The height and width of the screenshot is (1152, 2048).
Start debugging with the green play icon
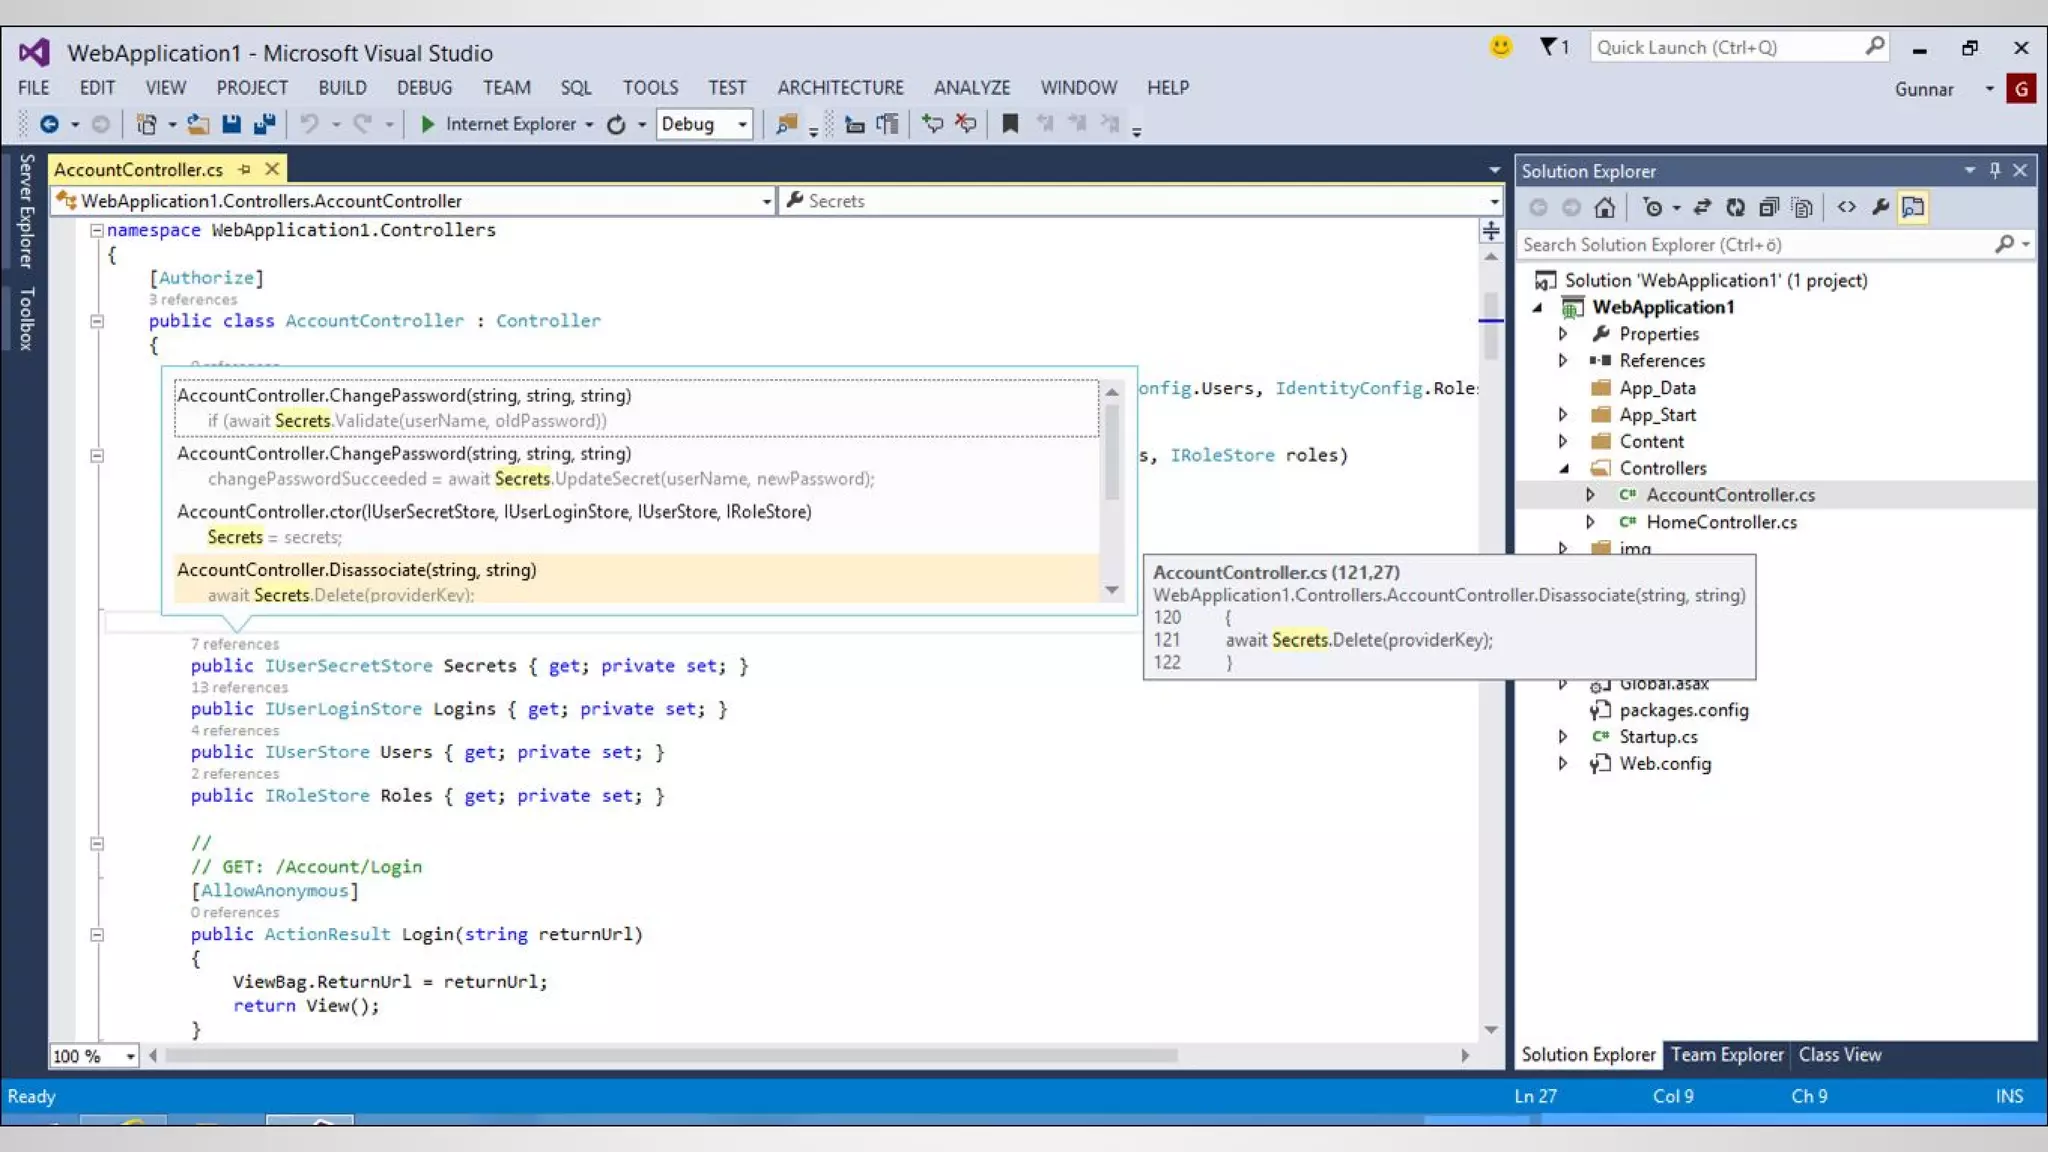(427, 124)
